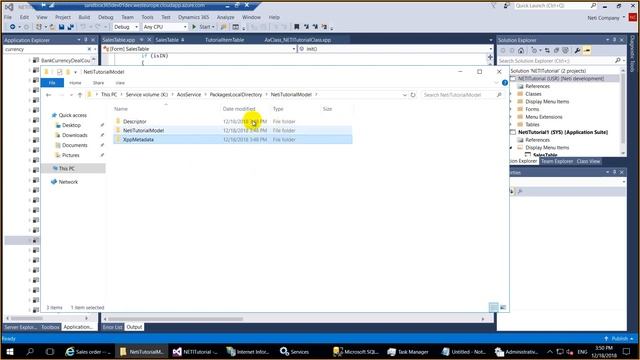640x360 pixels.
Task: Open the recent locations dropdown arrow
Action: (x=71, y=95)
